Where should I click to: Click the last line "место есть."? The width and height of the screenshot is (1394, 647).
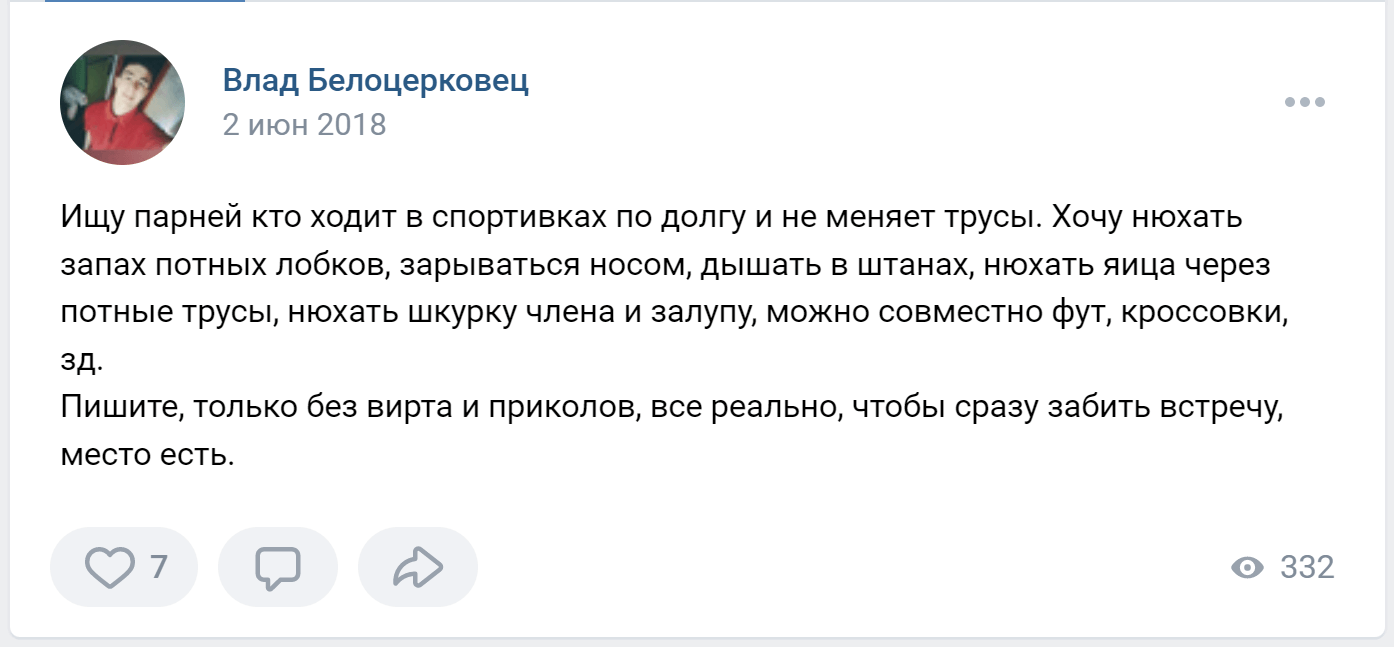(146, 456)
